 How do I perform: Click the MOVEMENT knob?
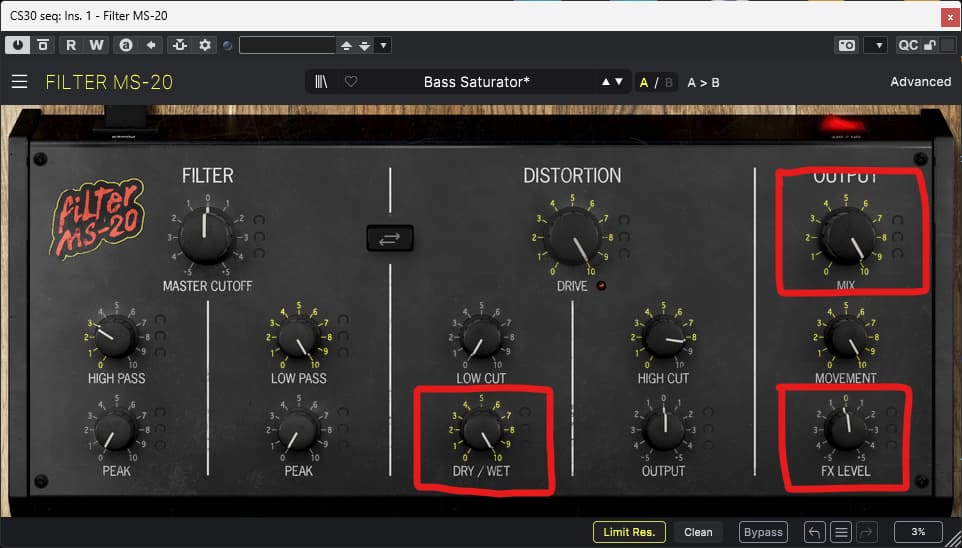[846, 336]
